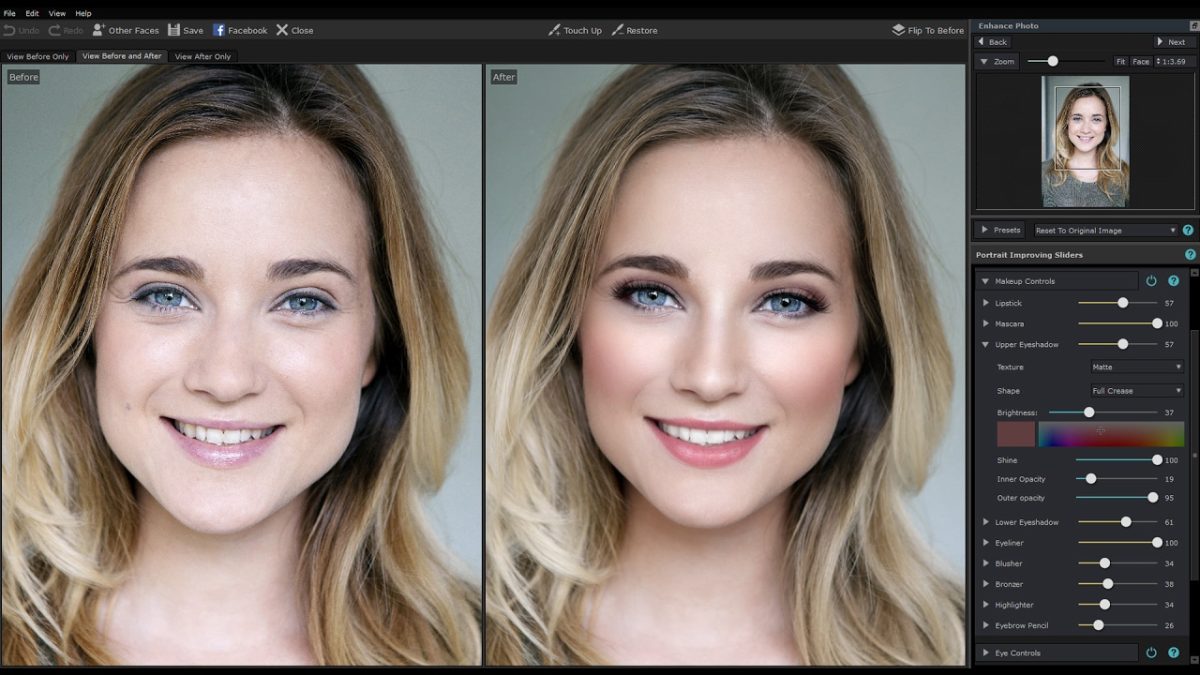The width and height of the screenshot is (1200, 675).
Task: Click the Fit zoom button
Action: pos(1120,62)
